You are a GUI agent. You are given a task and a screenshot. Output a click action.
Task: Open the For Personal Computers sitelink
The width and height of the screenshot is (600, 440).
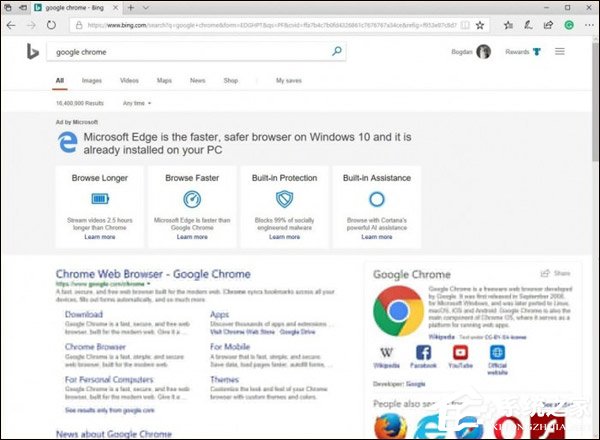(109, 380)
